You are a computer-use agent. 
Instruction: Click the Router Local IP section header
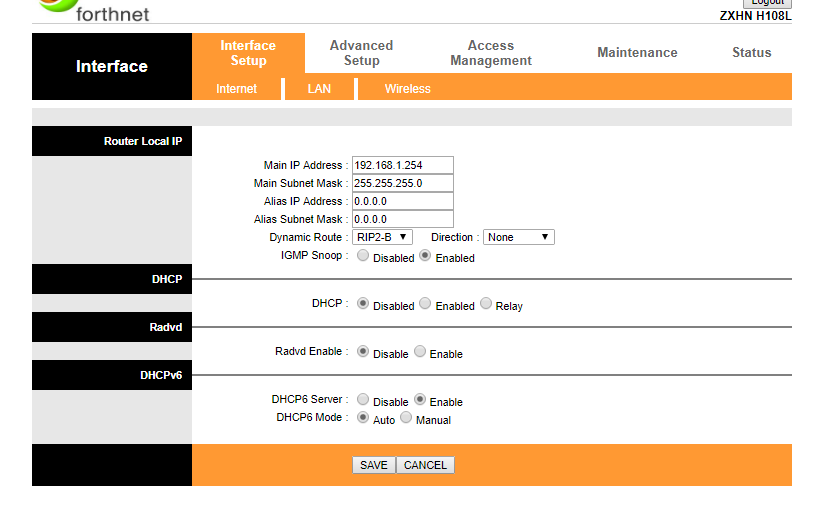point(112,141)
